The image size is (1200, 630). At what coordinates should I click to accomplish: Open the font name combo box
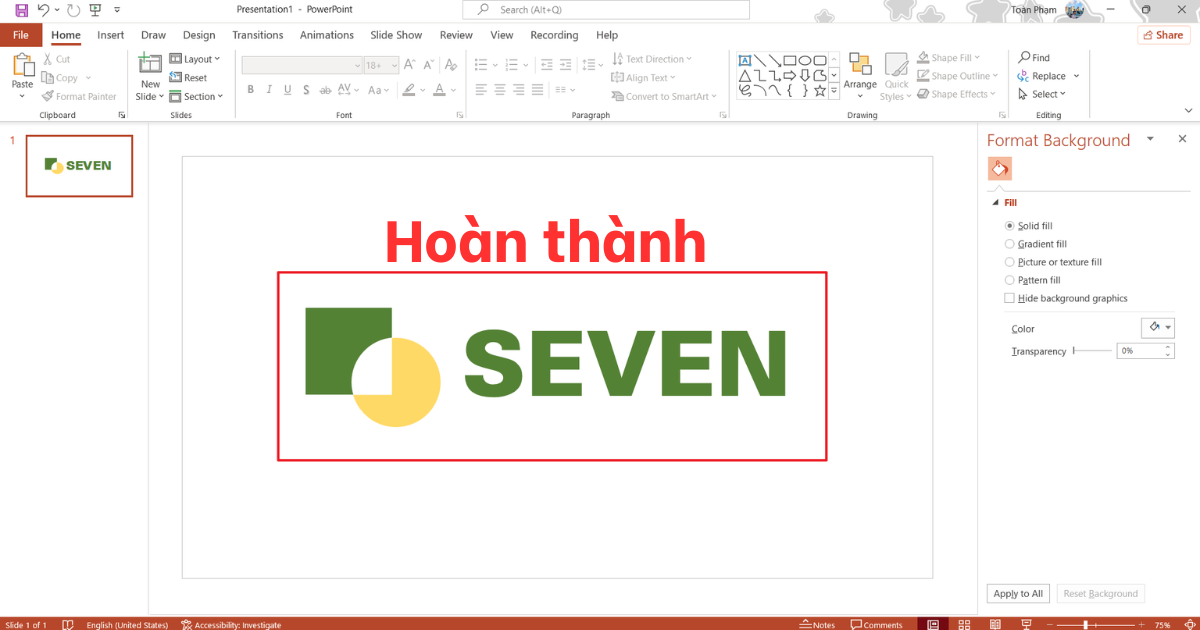tap(302, 65)
